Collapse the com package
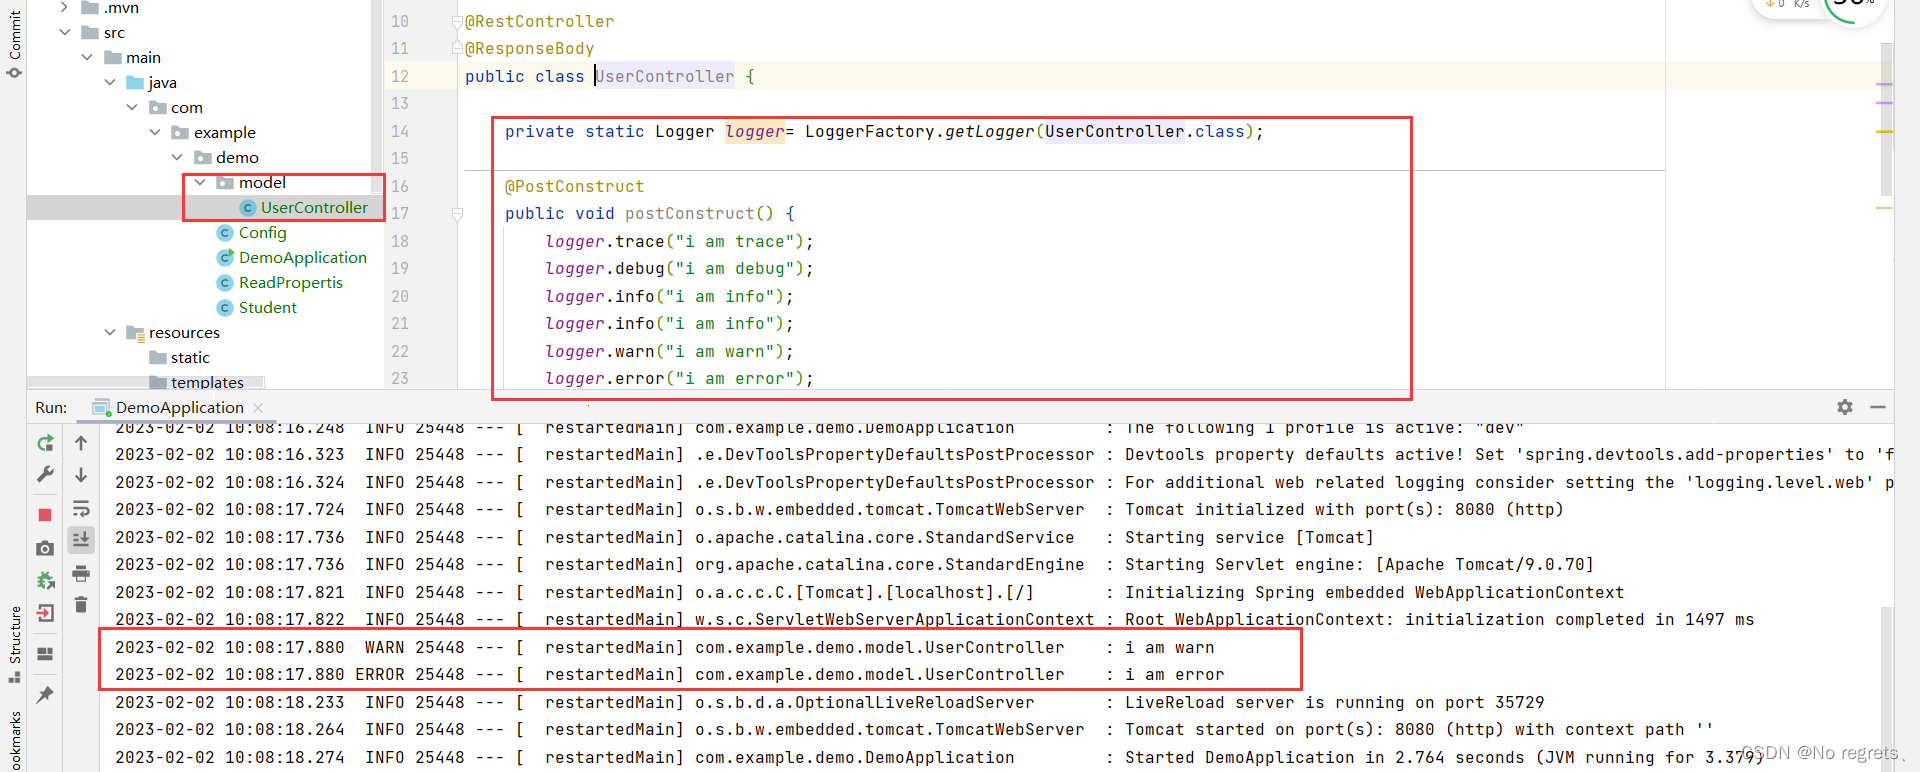The height and width of the screenshot is (772, 1920). point(132,107)
